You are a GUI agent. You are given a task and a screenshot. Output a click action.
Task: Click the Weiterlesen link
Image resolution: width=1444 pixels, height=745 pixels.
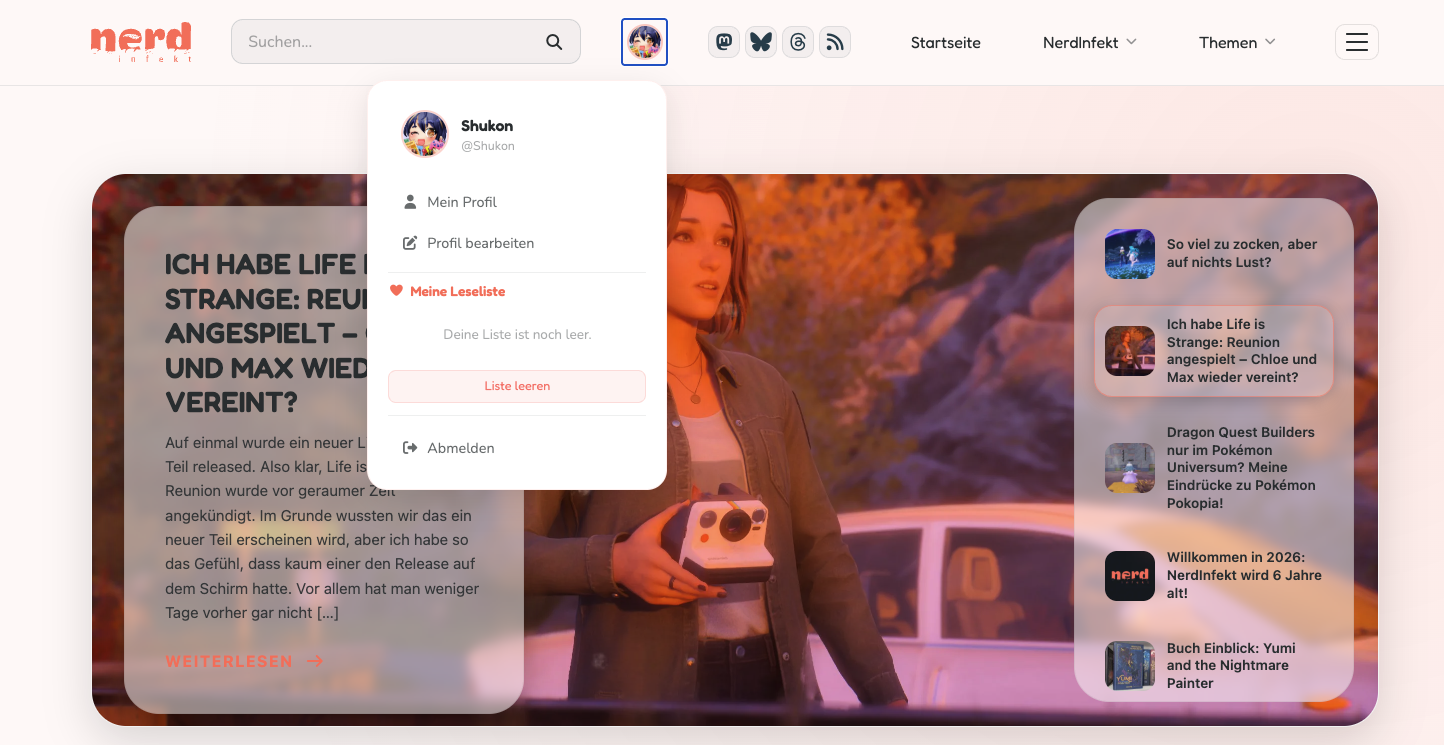click(229, 661)
